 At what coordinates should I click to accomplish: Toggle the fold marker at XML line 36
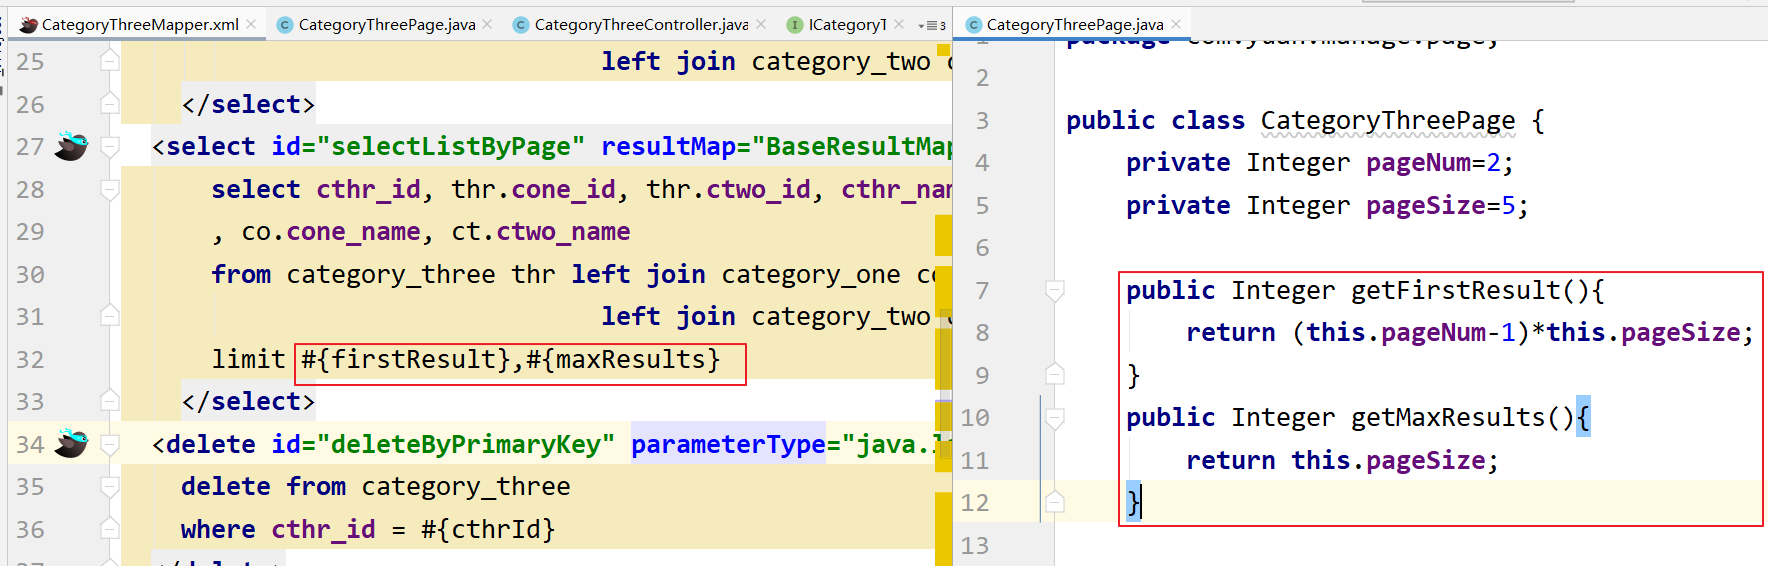(110, 529)
